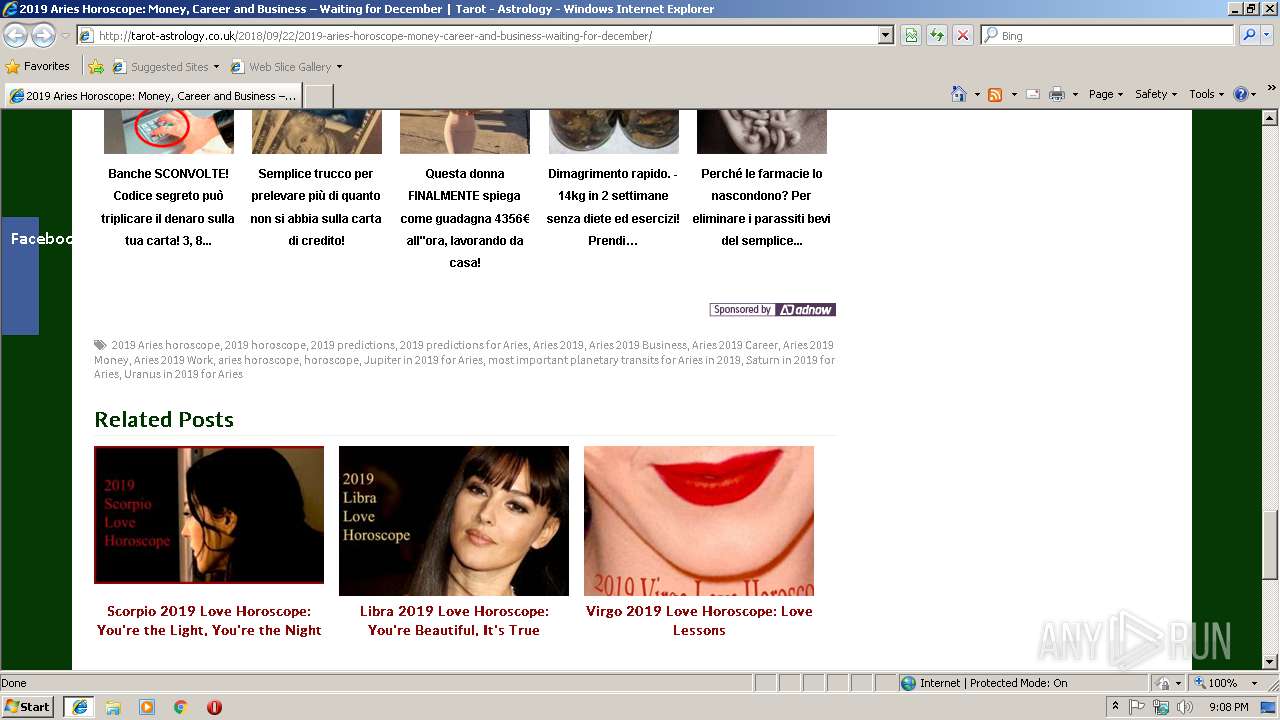This screenshot has width=1280, height=720.
Task: Expand the Suggested Sites dropdown
Action: coord(216,67)
